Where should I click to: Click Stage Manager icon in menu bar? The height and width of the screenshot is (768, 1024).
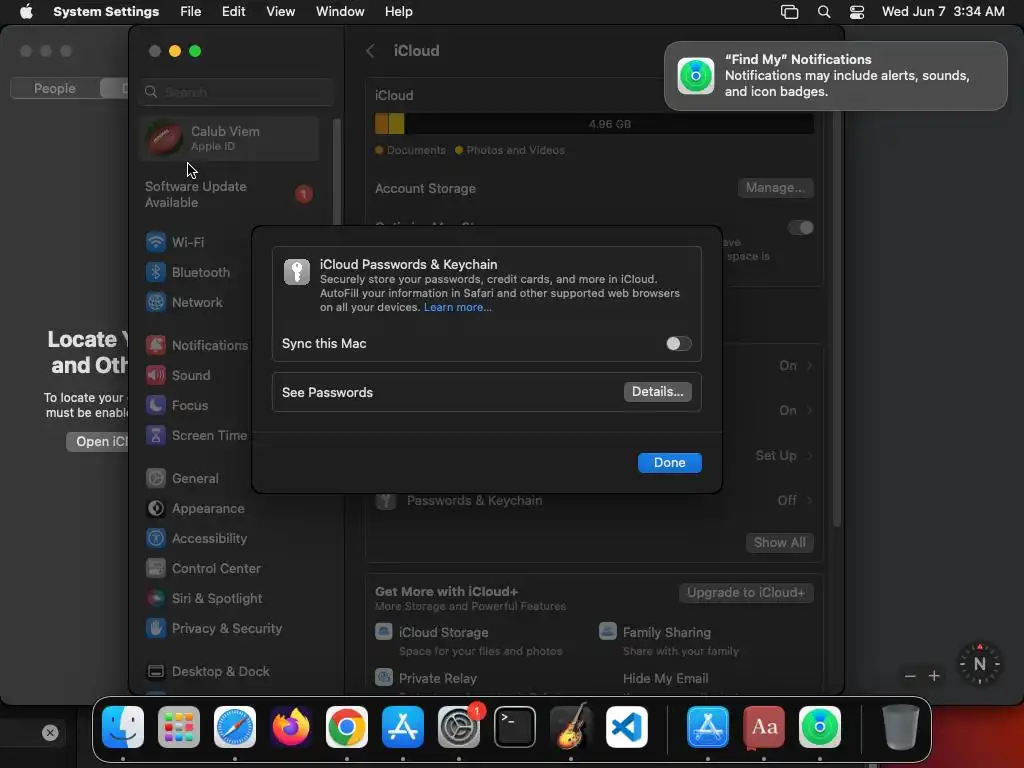coord(789,11)
